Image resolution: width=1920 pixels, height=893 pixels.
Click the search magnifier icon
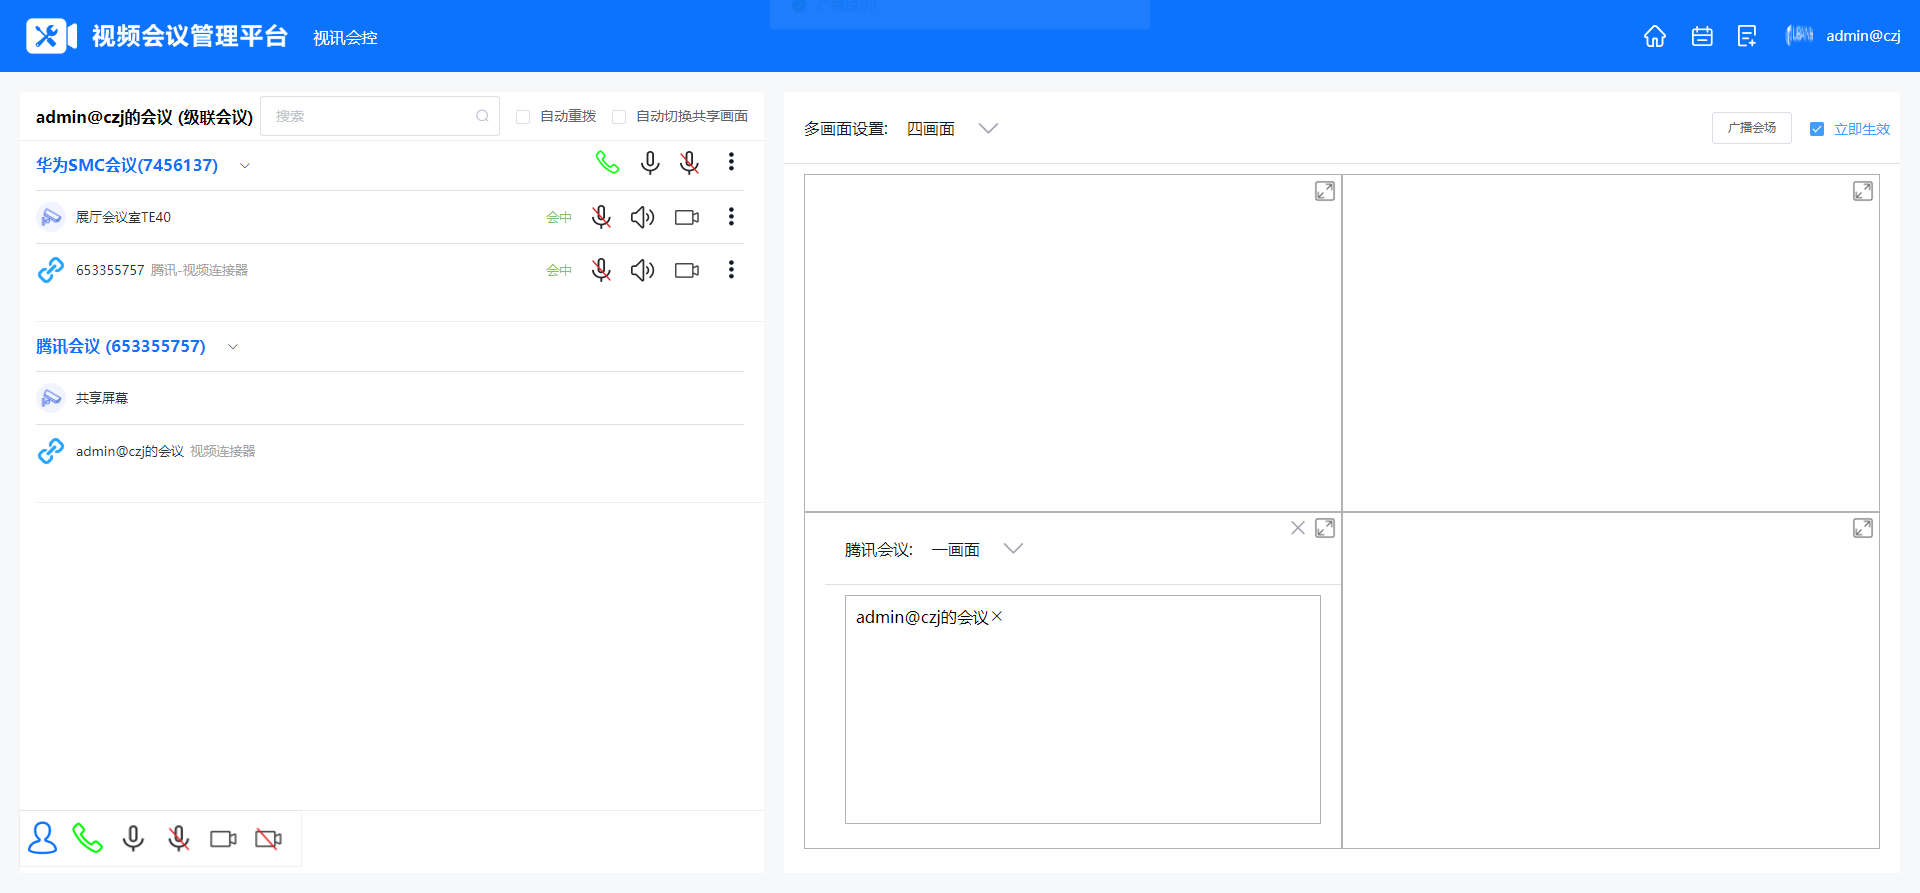(482, 116)
